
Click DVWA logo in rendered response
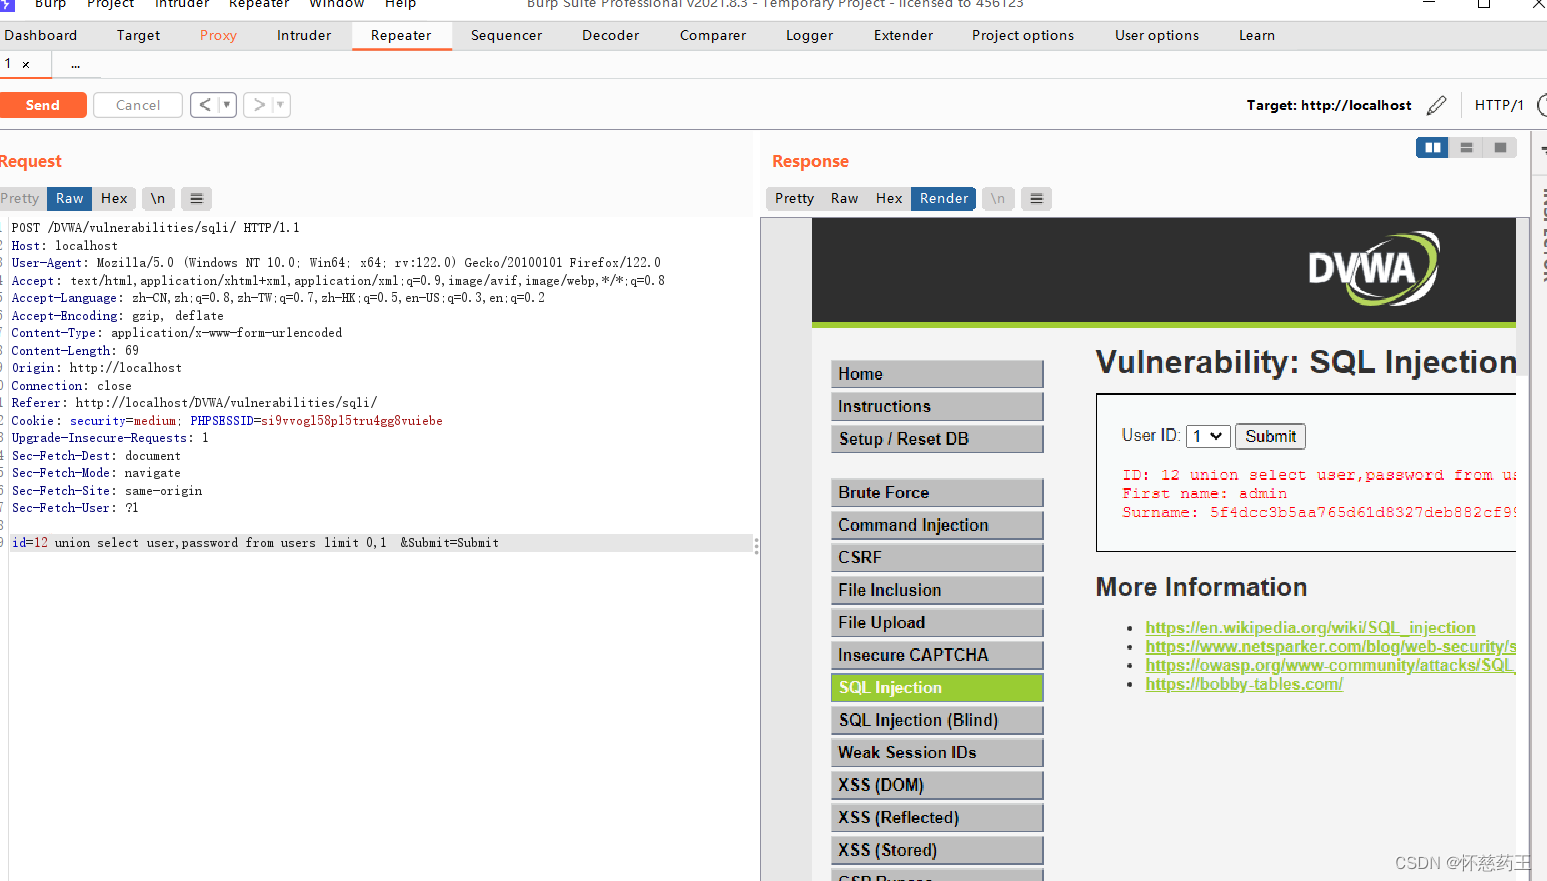[1373, 268]
